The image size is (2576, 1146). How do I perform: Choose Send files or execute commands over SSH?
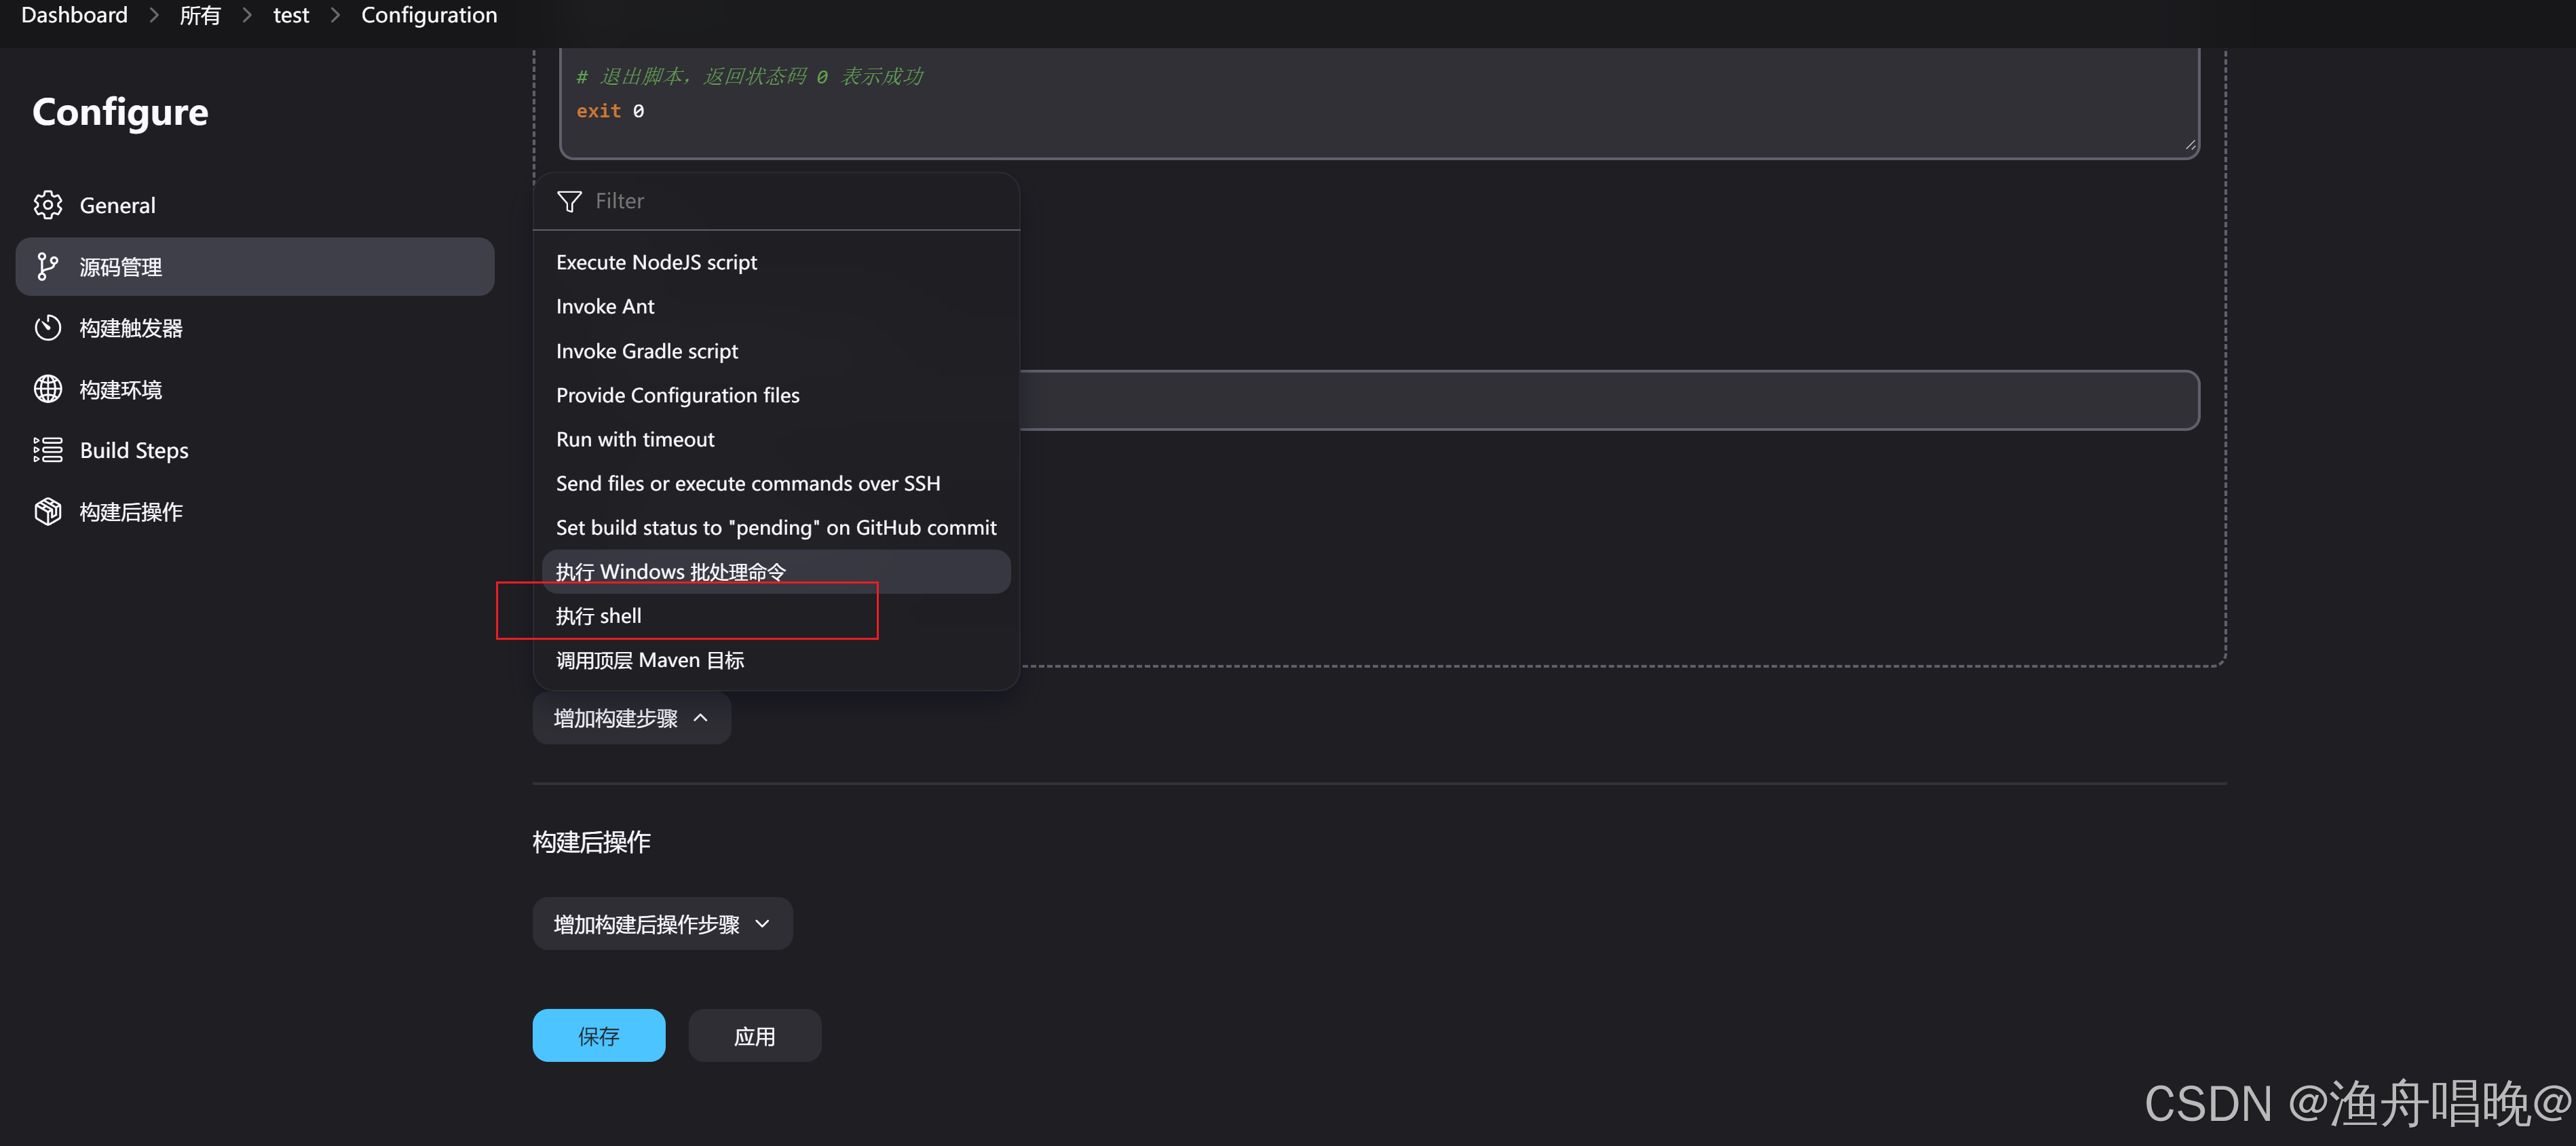click(x=776, y=483)
